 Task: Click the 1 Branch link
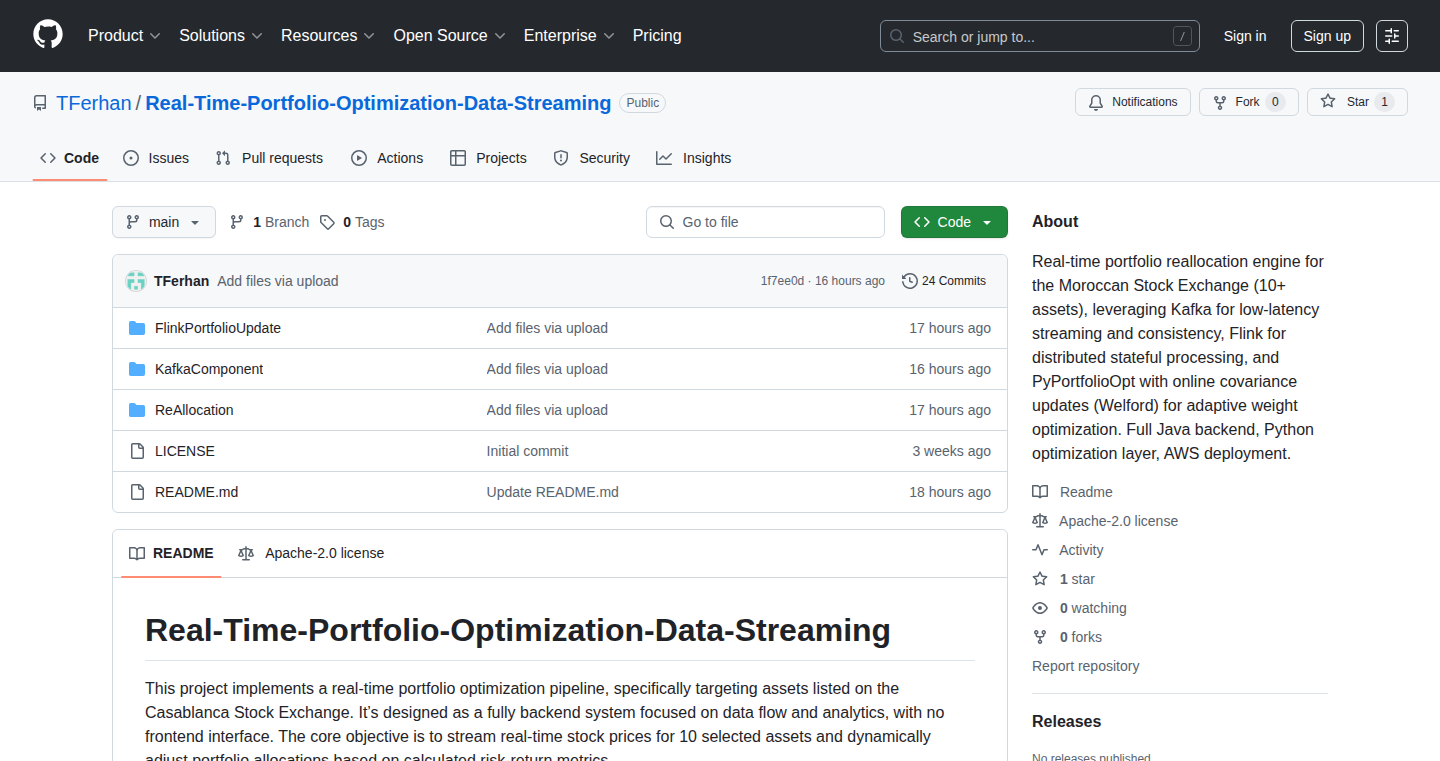pyautogui.click(x=269, y=222)
